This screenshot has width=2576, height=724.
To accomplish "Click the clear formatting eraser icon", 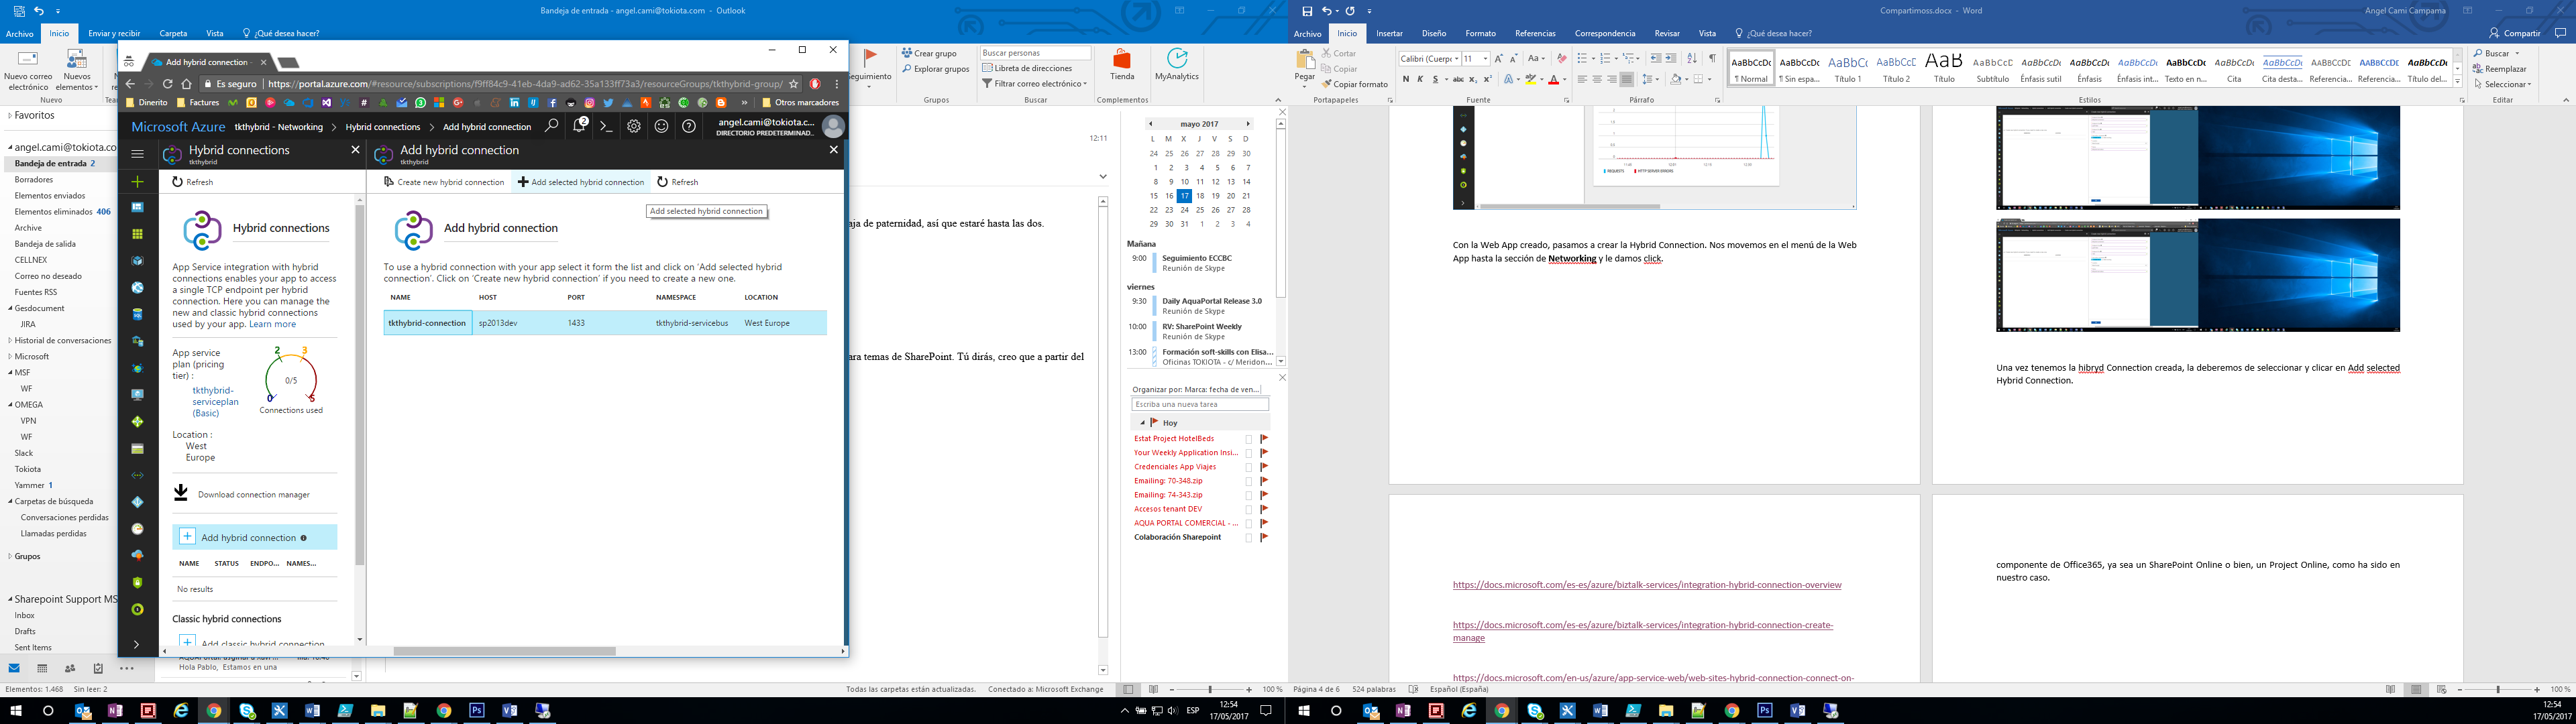I will coord(1562,58).
